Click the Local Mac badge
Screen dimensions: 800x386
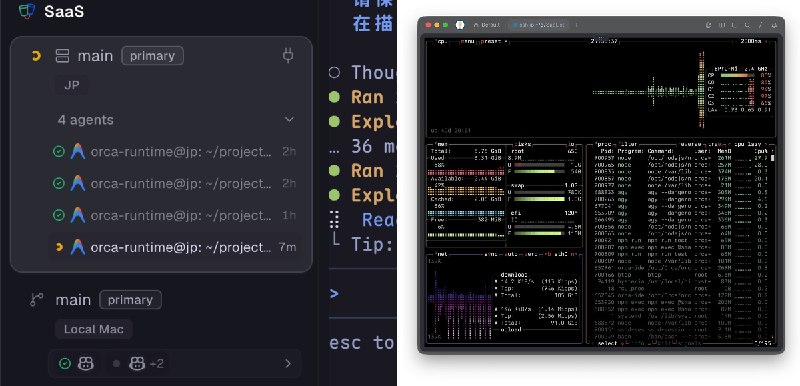point(94,329)
